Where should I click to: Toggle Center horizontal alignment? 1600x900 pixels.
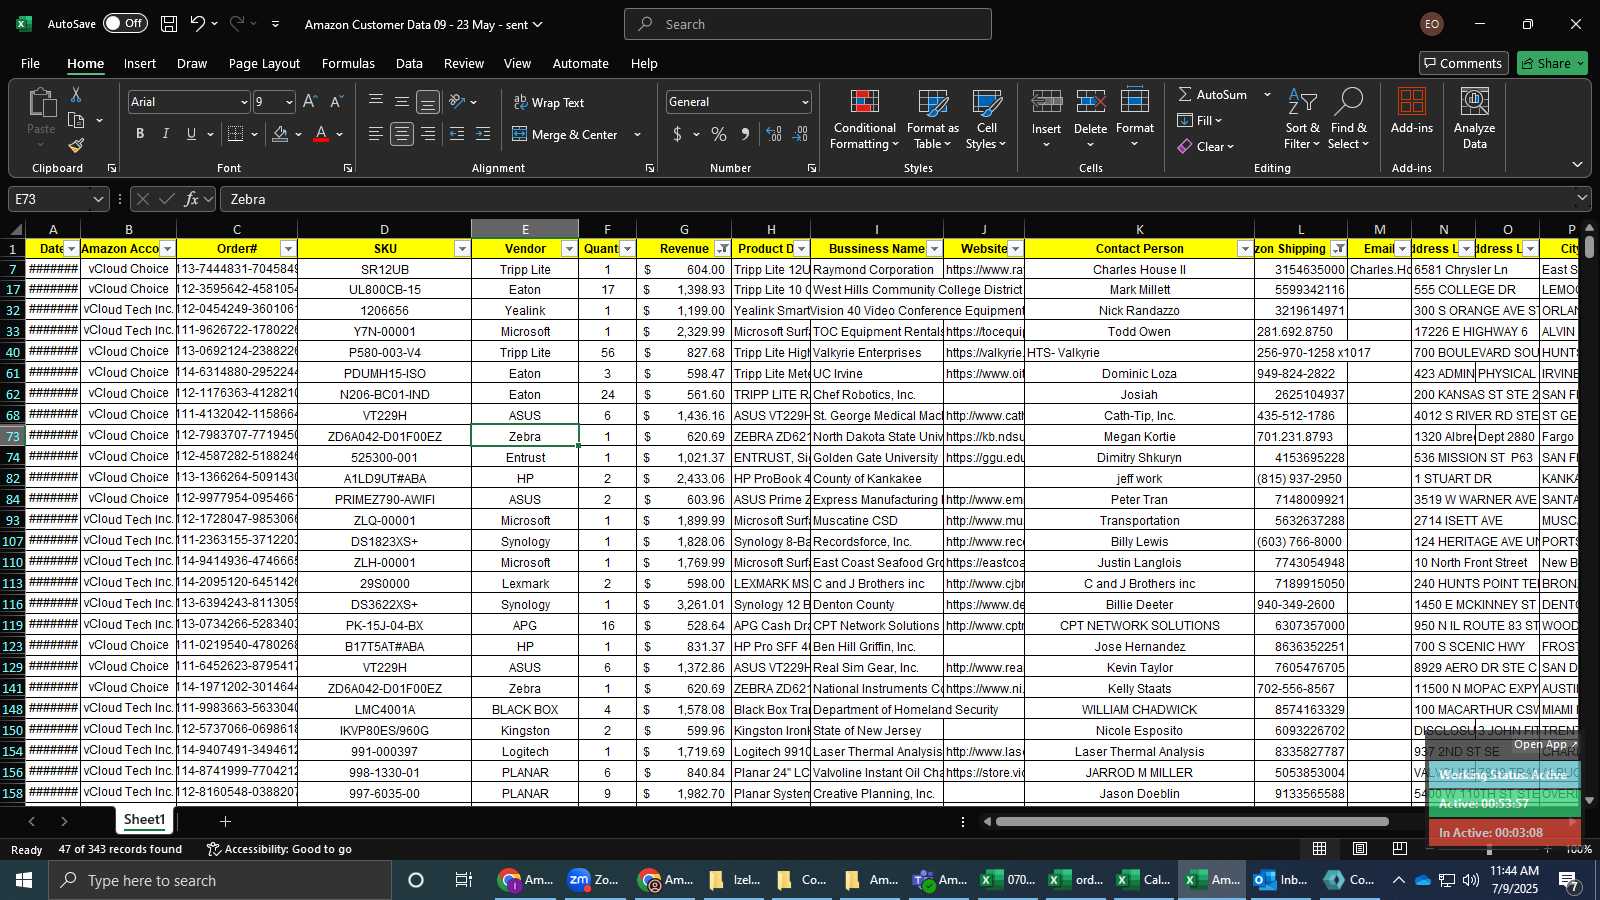point(402,134)
